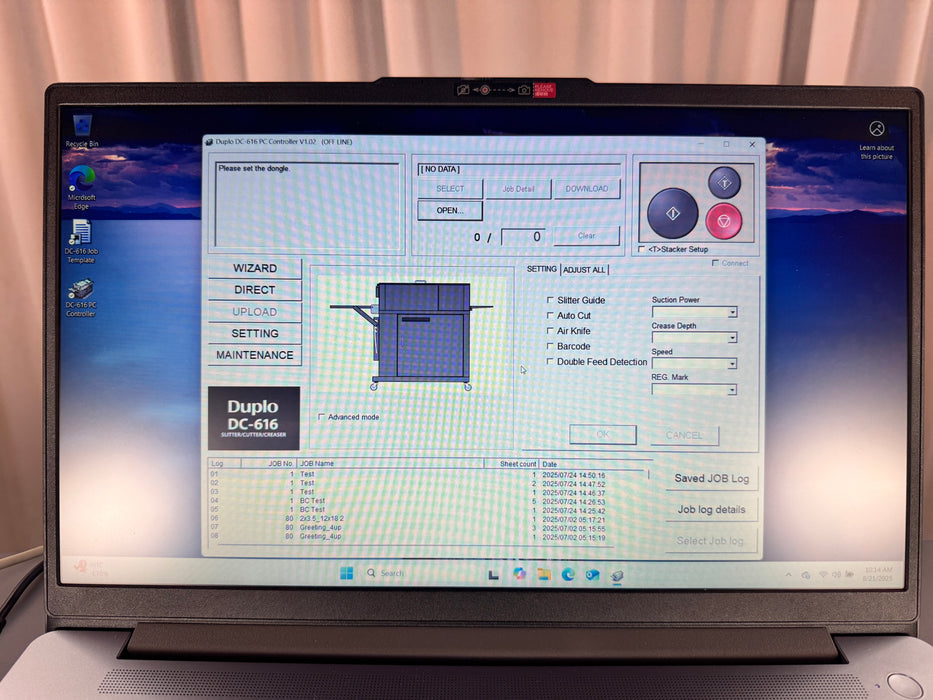Open Outlook from the taskbar
933x700 pixels.
(592, 574)
